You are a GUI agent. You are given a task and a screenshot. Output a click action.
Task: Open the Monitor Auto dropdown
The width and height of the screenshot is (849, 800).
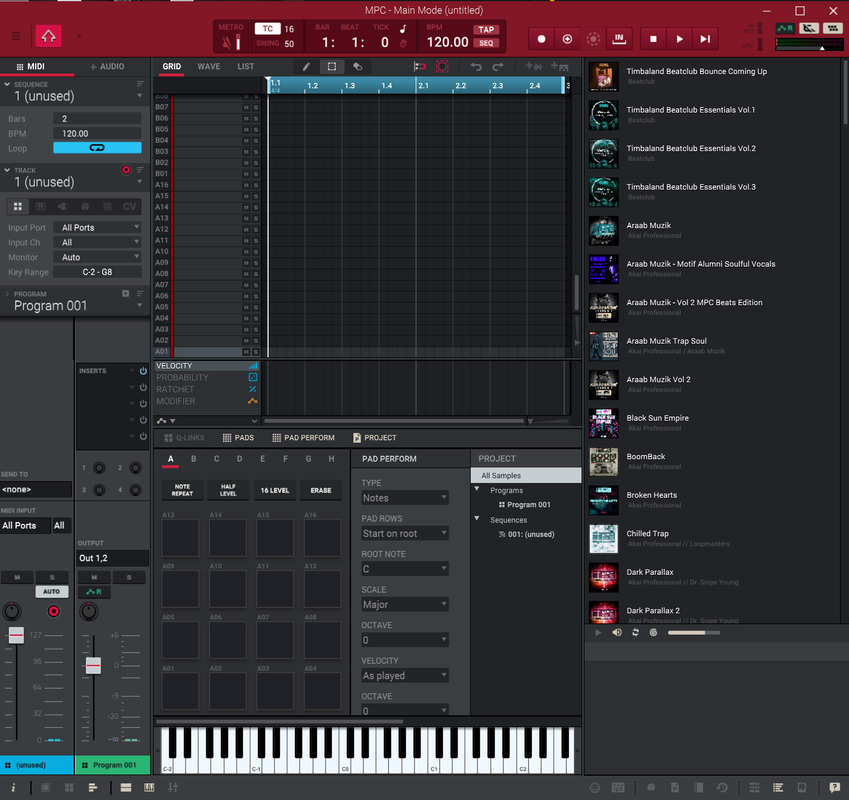(97, 258)
